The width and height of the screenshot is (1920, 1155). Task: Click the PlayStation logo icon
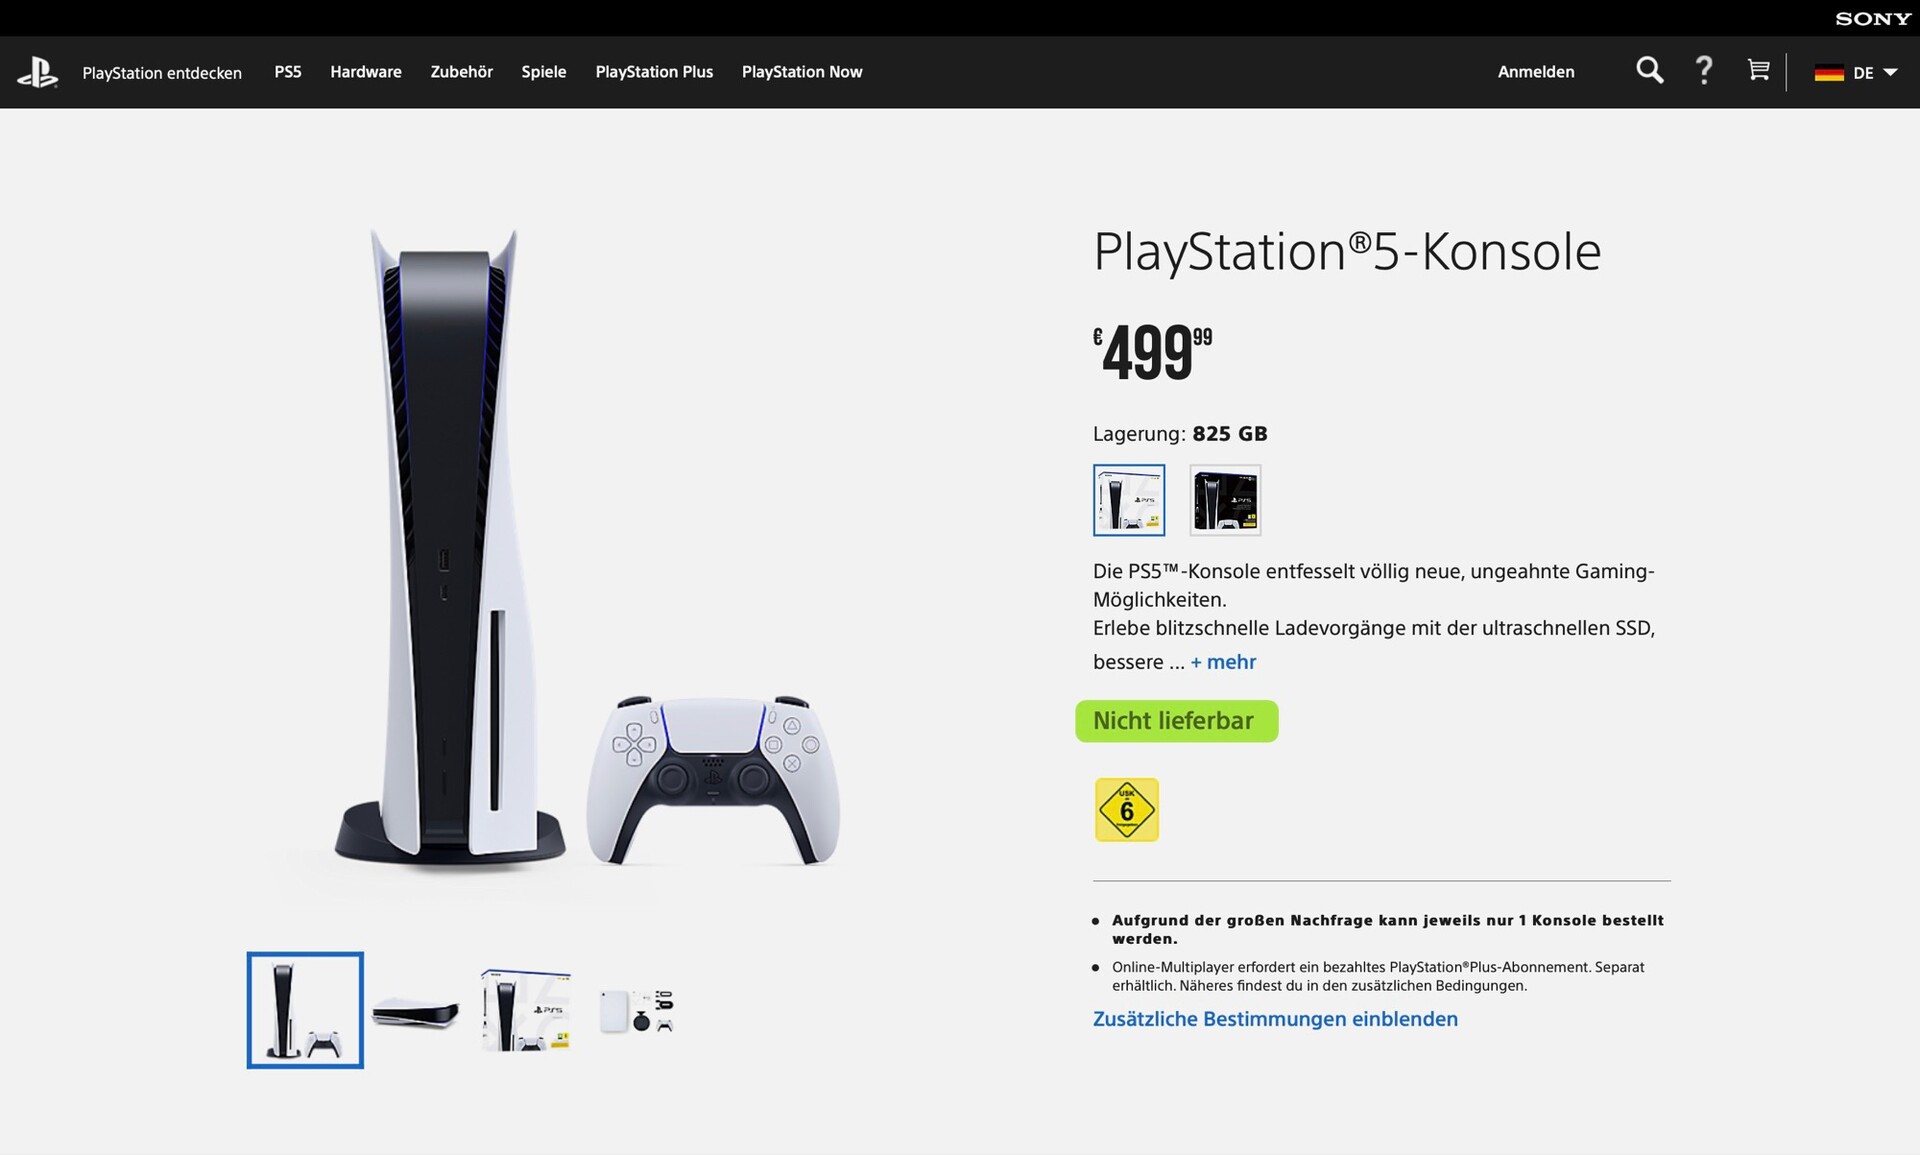[x=37, y=72]
